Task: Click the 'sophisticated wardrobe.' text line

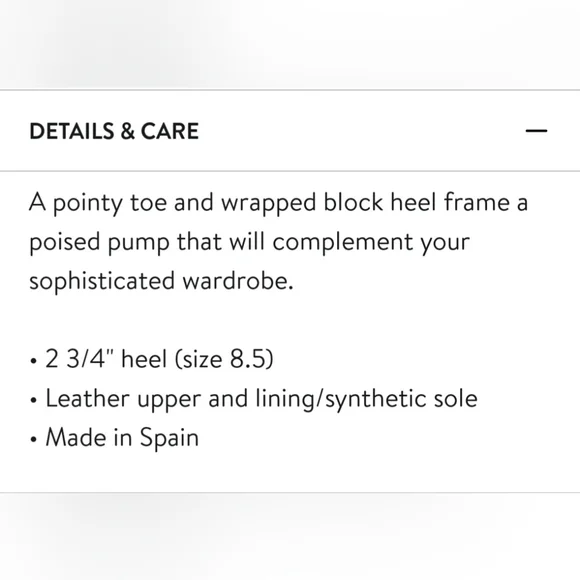Action: [161, 281]
